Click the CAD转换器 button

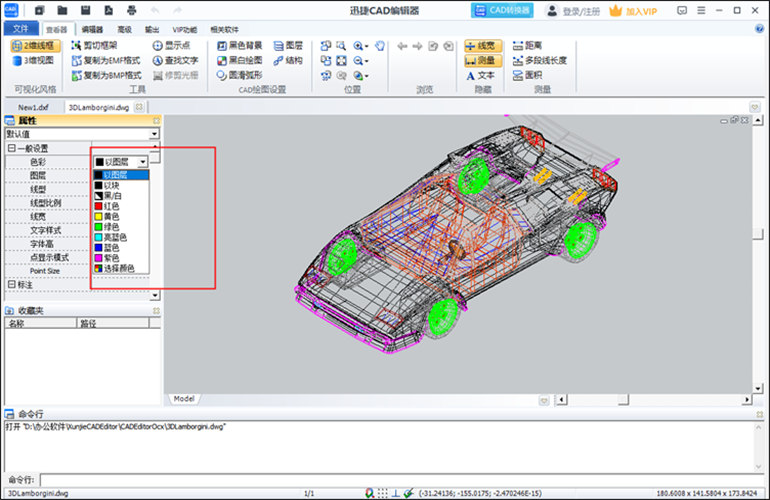(x=502, y=10)
